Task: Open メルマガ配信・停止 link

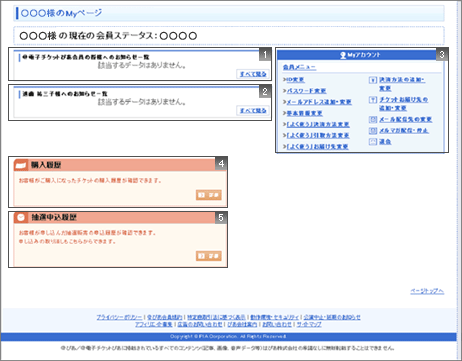Action: click(x=404, y=130)
